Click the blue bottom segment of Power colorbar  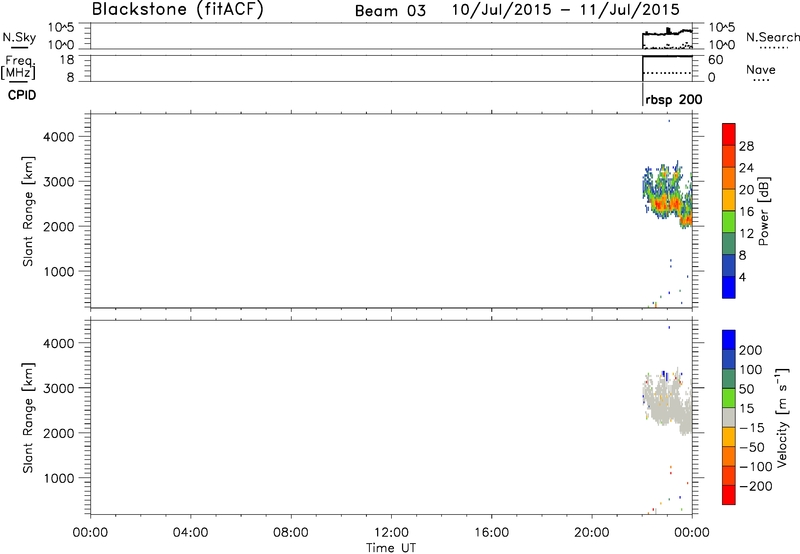click(x=729, y=287)
